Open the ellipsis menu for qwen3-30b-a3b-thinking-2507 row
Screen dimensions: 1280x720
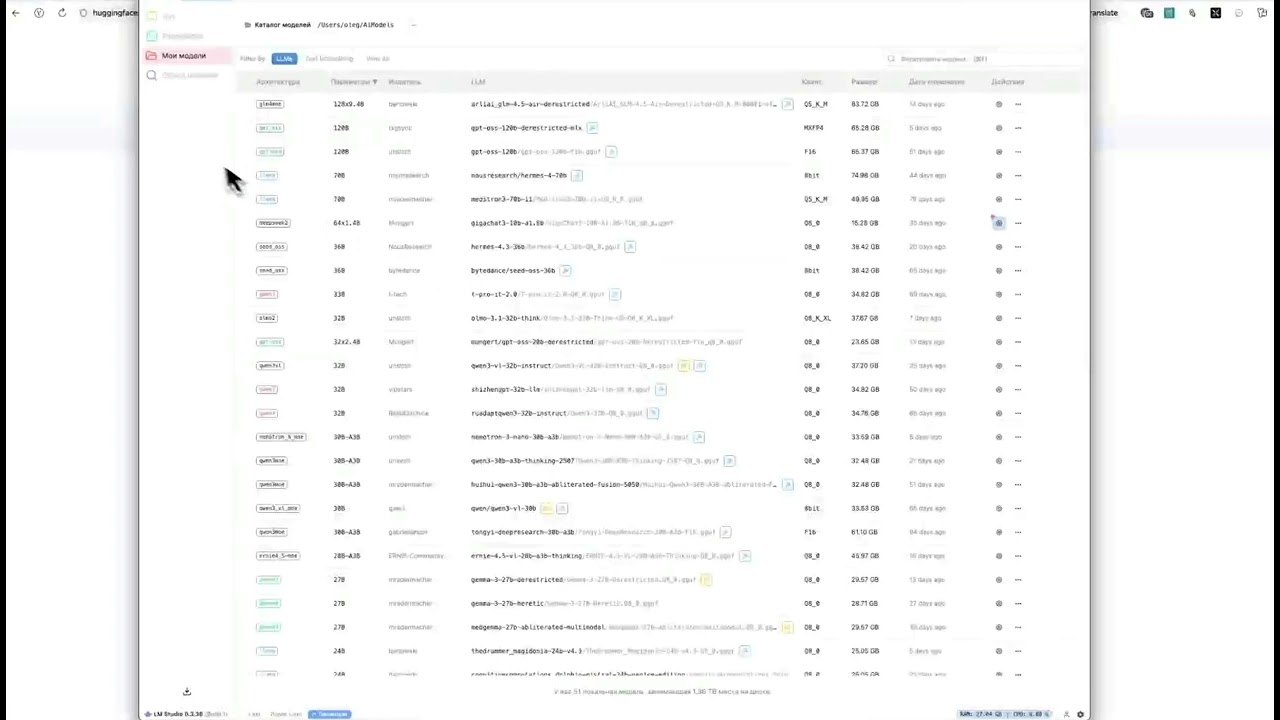tap(1018, 461)
